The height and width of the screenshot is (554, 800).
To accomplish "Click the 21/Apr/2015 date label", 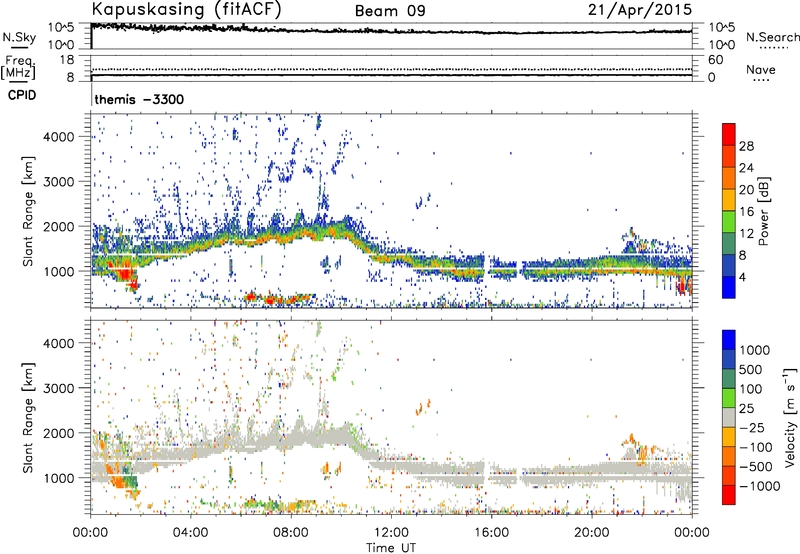I will (x=640, y=10).
